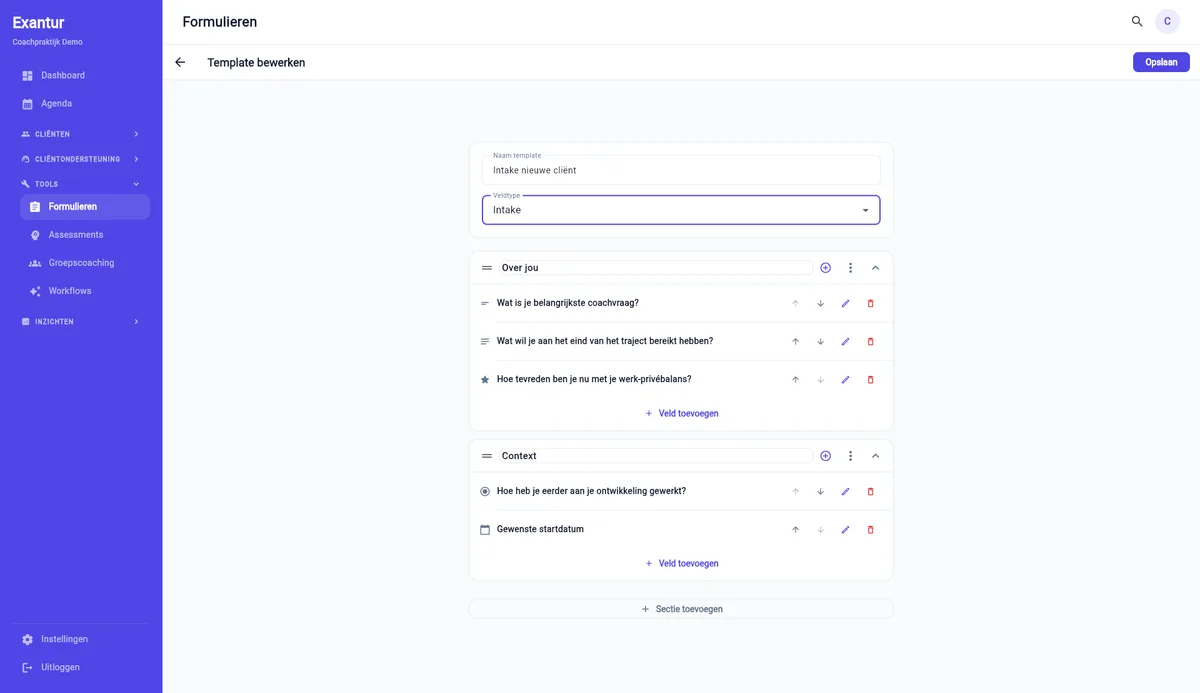The width and height of the screenshot is (1200, 693).
Task: Open three-dot menu of Over jou section
Action: (x=850, y=268)
